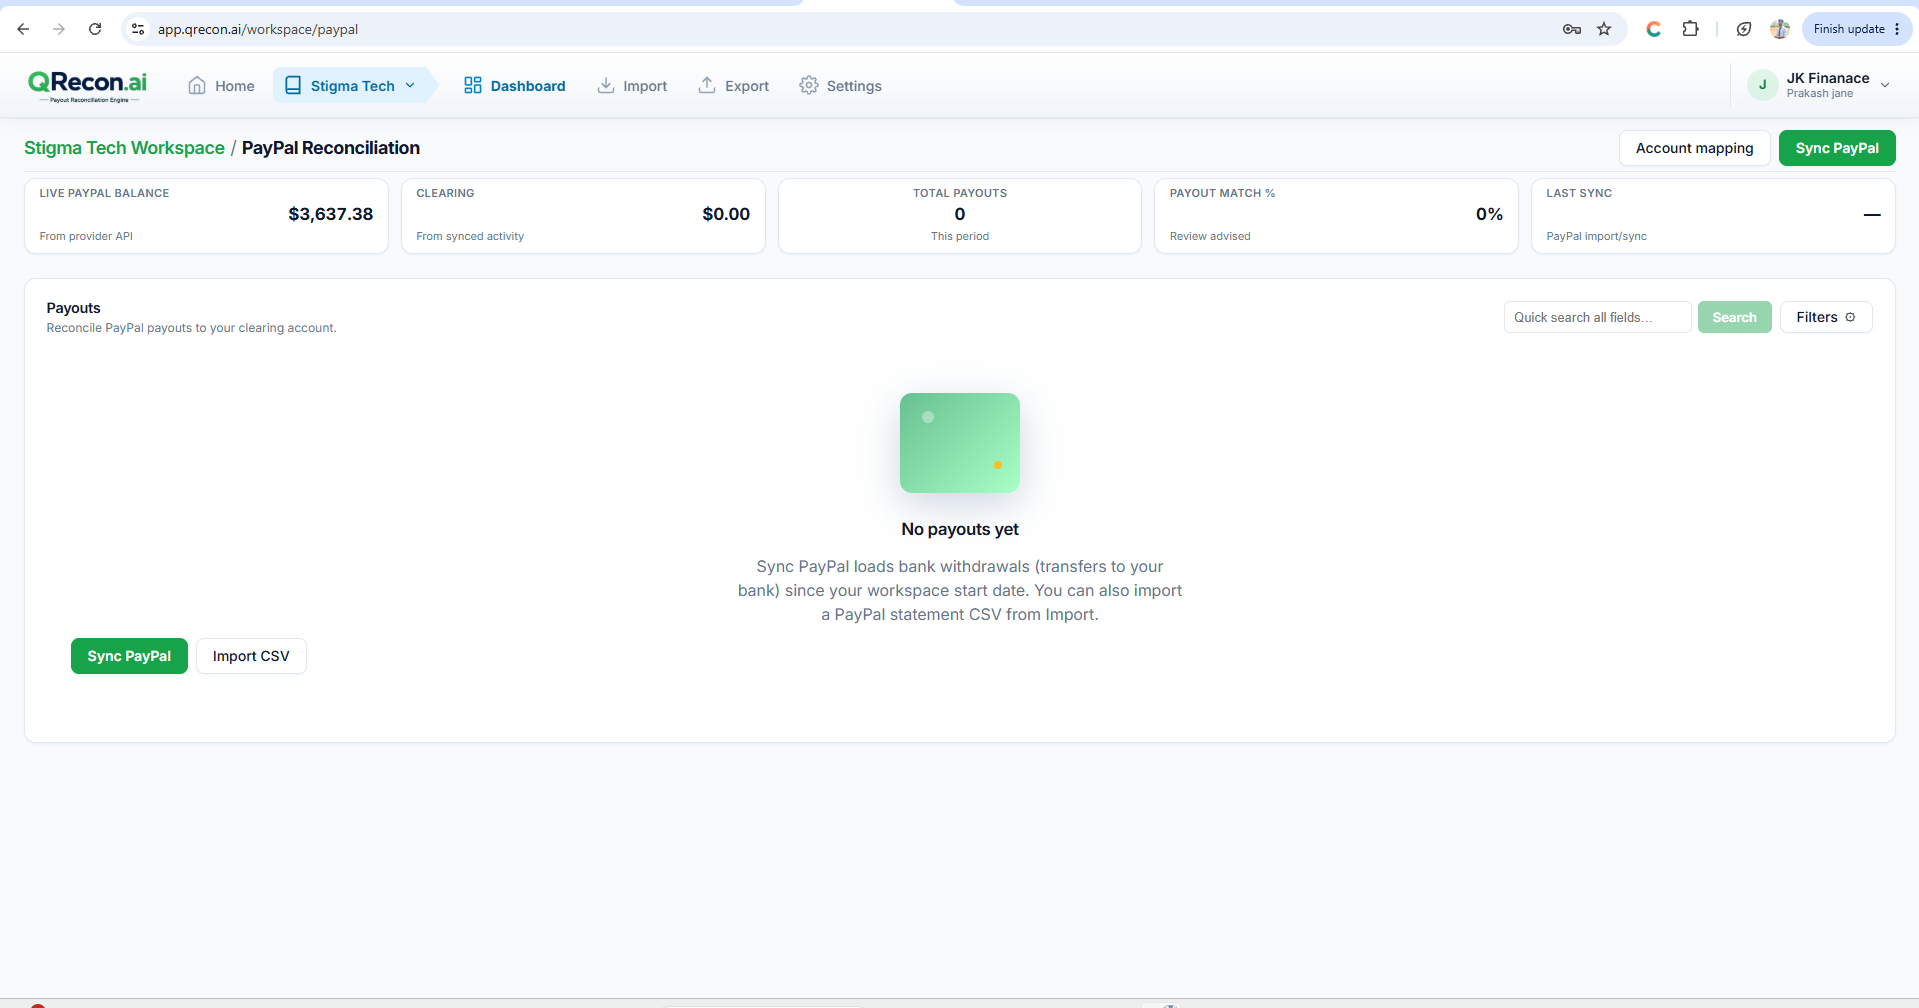The image size is (1919, 1008).
Task: Click the browser media/cast extension icon
Action: click(1743, 29)
